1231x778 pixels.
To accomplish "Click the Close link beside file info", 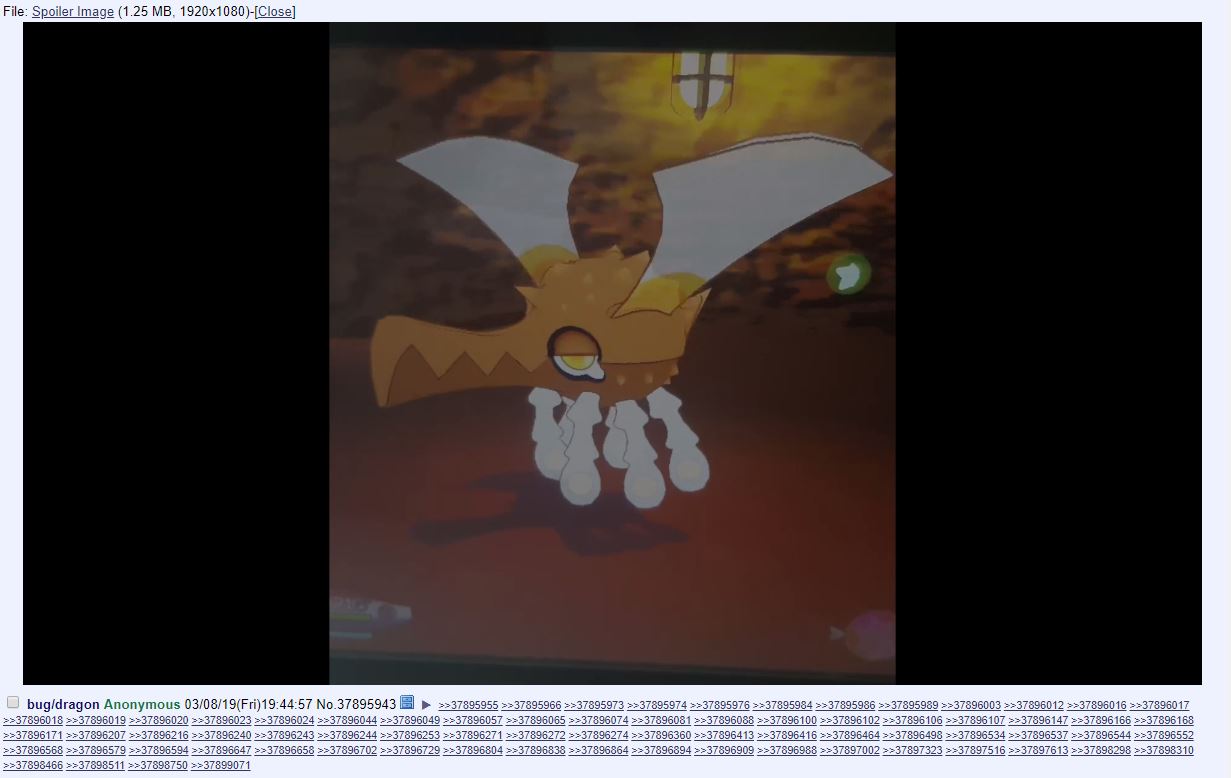I will point(275,12).
